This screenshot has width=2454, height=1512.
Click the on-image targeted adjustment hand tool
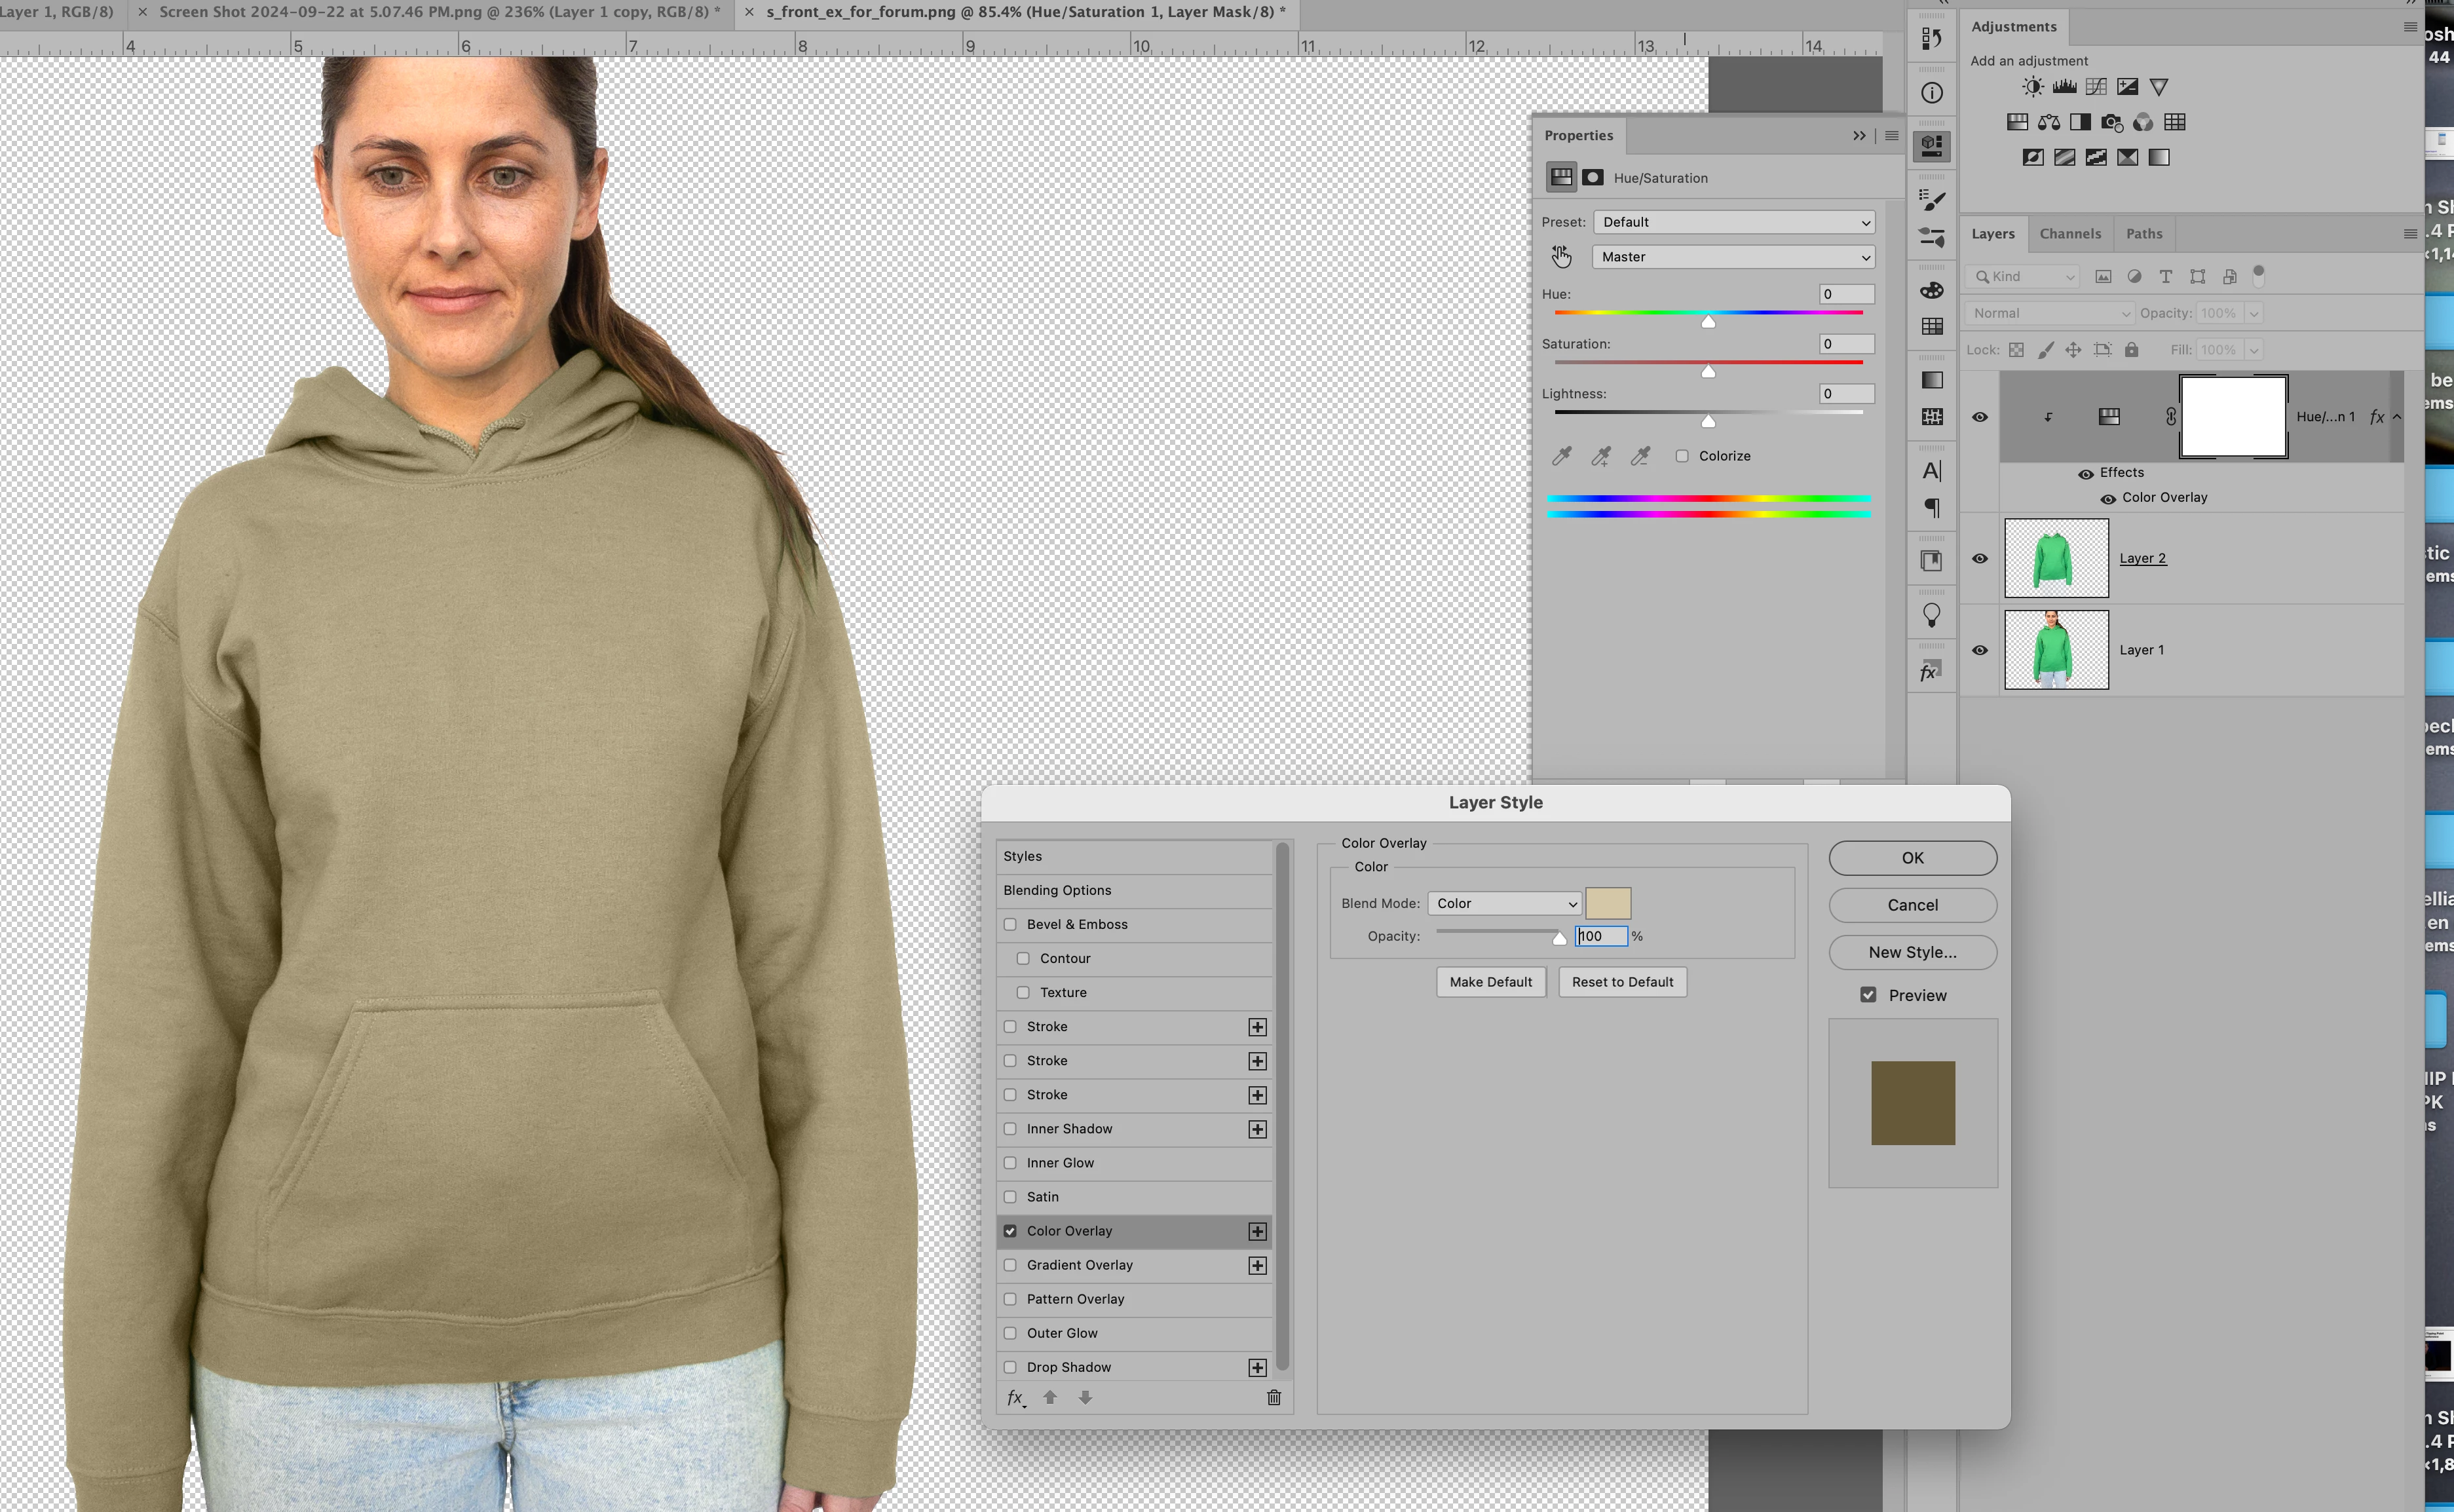[1561, 257]
